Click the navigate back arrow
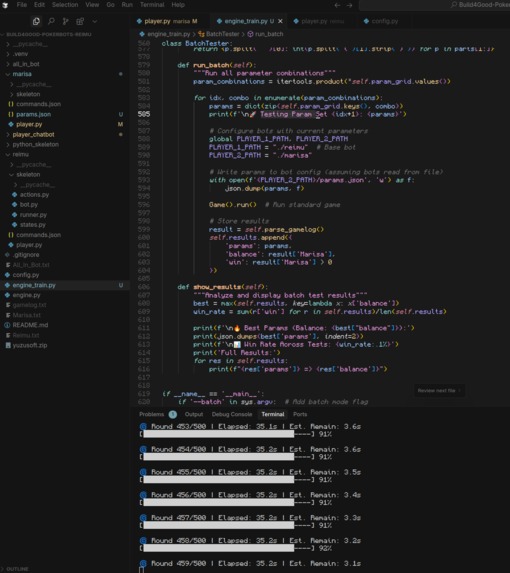510x573 pixels. (337, 5)
